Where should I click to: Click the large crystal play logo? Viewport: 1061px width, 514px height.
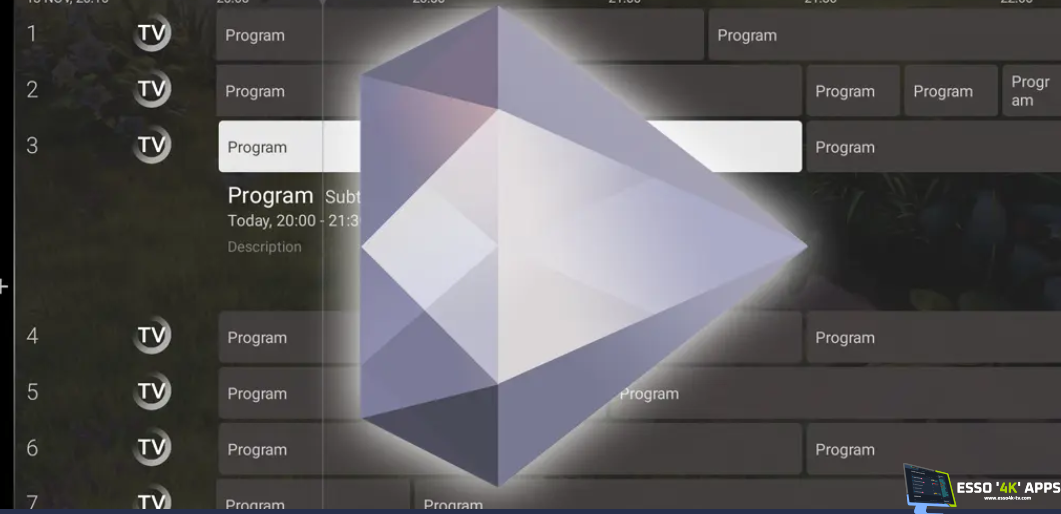pyautogui.click(x=560, y=250)
